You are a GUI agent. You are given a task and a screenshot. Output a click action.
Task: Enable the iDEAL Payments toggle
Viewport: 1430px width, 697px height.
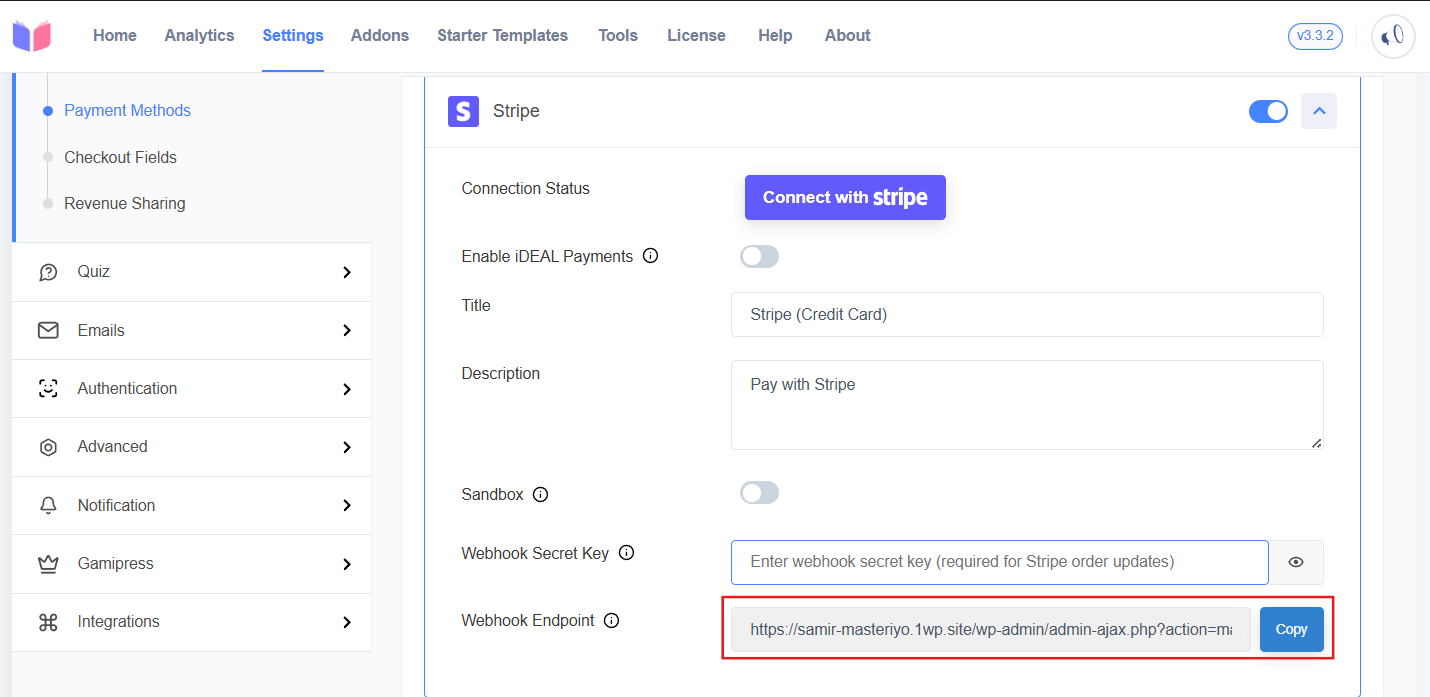click(x=759, y=257)
